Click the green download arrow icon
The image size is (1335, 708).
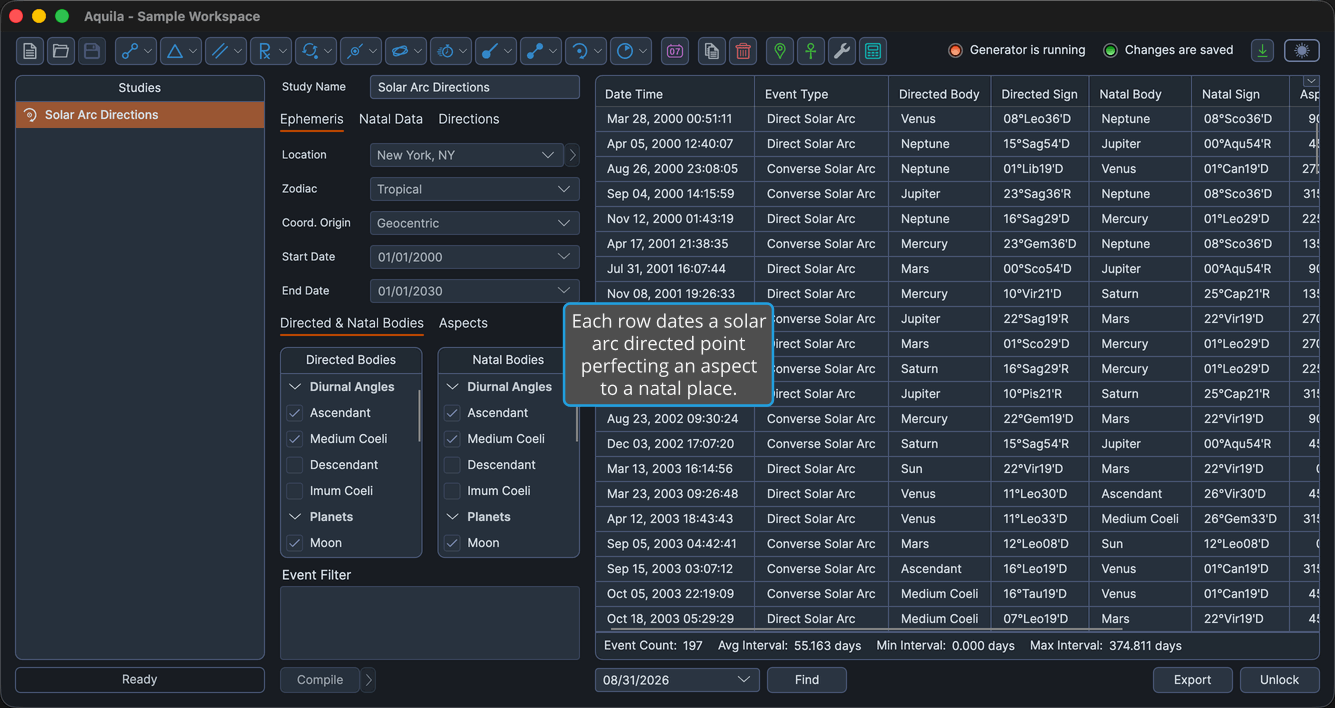click(1263, 50)
